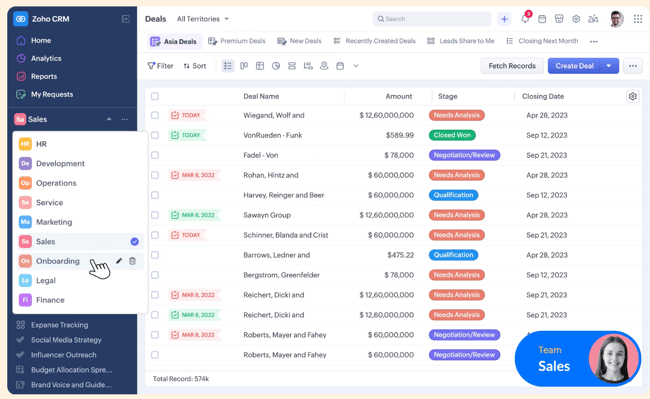Collapse the sidebar with the toggle icon

click(126, 19)
